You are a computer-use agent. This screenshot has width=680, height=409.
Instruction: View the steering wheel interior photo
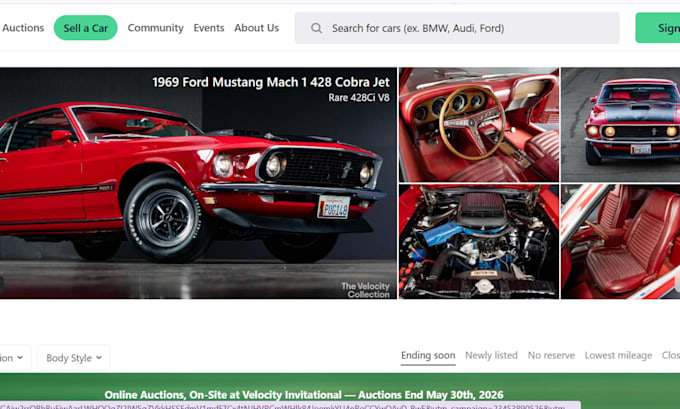click(x=479, y=124)
